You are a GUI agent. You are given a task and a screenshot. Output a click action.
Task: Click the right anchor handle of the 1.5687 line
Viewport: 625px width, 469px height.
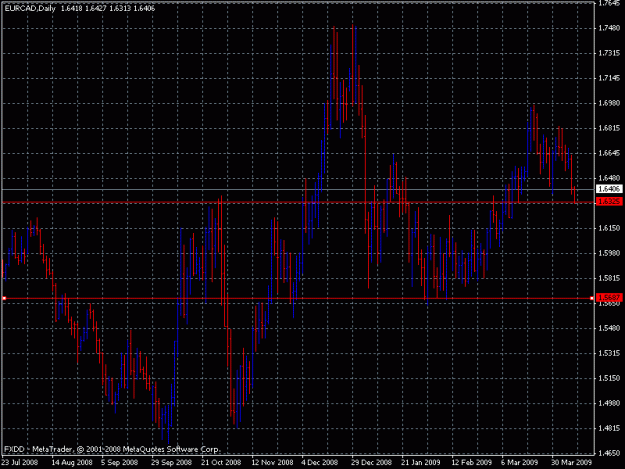pos(592,298)
